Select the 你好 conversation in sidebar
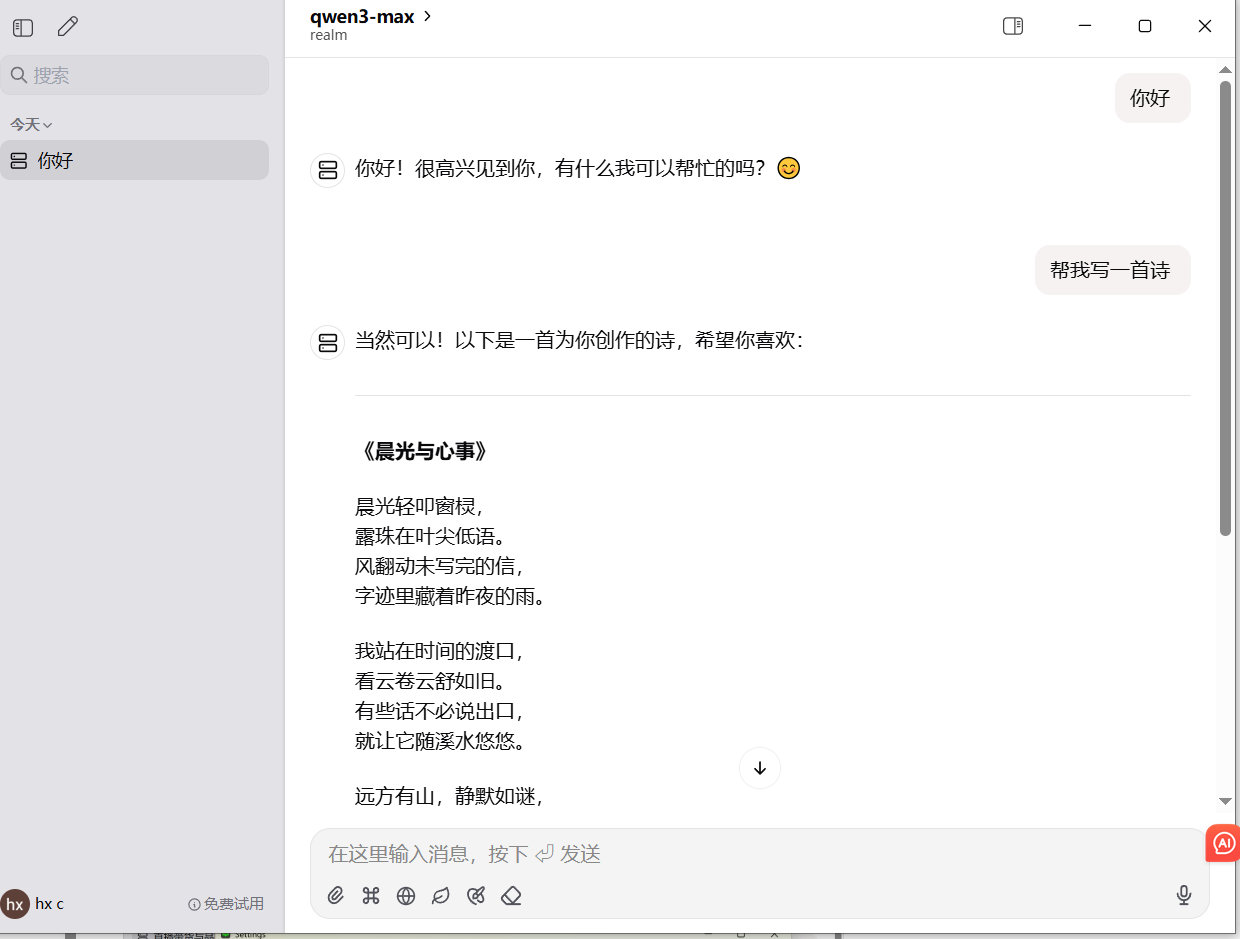Viewport: 1240px width, 939px height. click(x=135, y=160)
